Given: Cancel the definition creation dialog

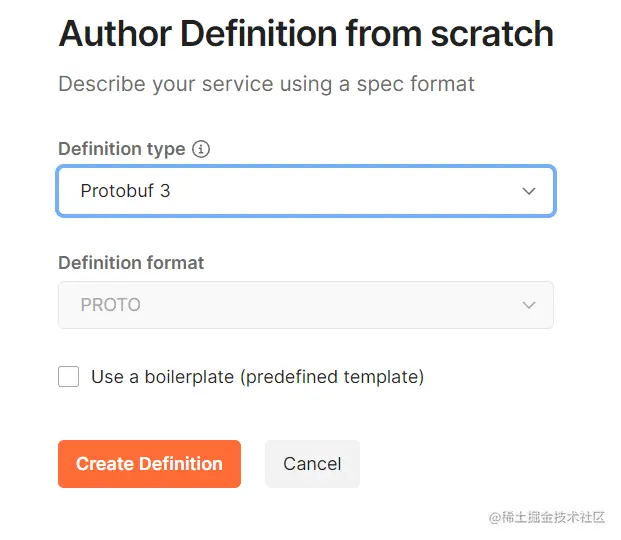Looking at the screenshot, I should point(312,464).
